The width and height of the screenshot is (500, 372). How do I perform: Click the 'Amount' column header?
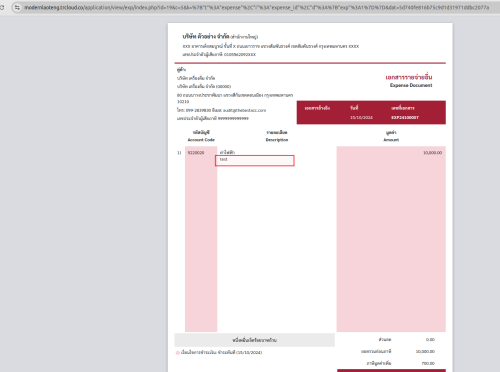point(391,140)
